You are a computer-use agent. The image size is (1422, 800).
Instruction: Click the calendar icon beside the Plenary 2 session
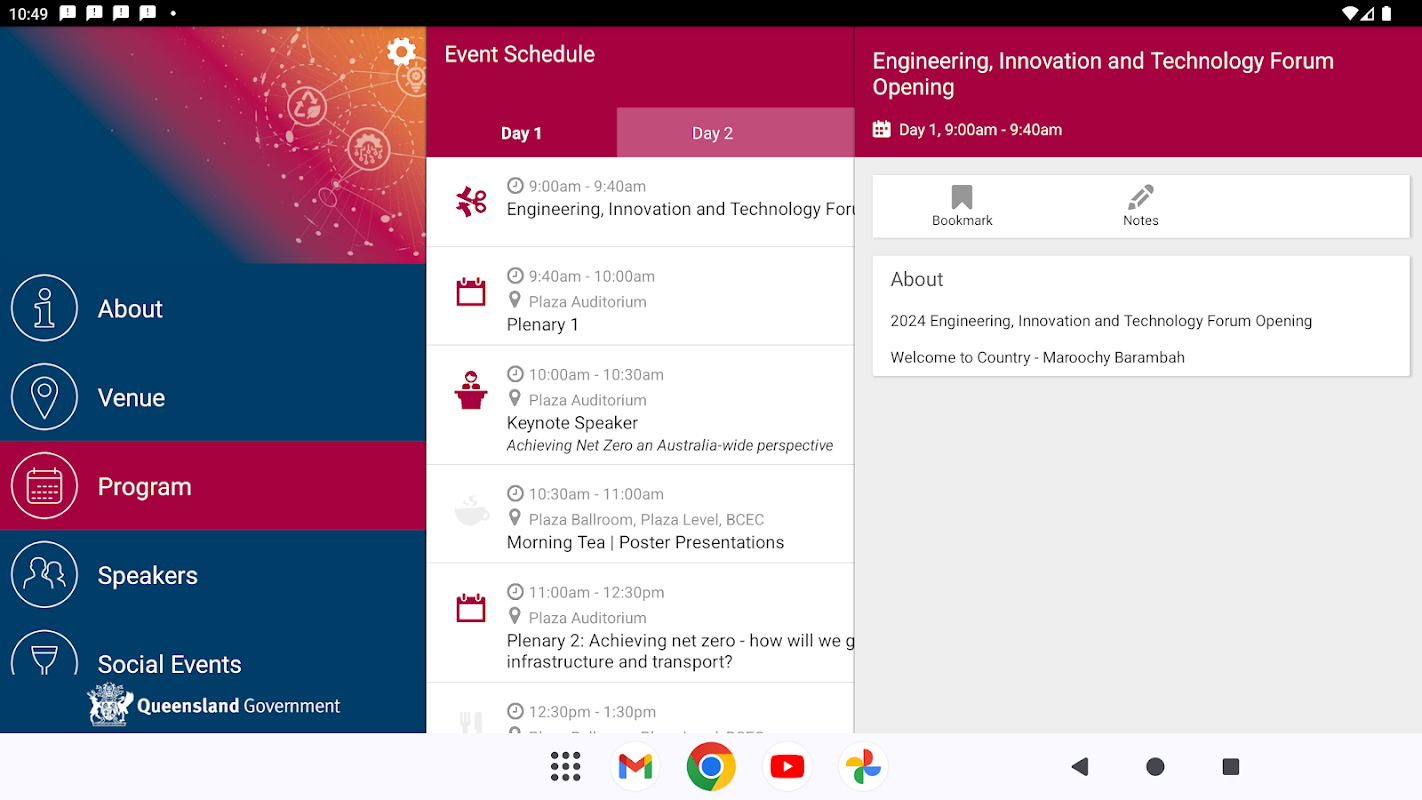[471, 608]
